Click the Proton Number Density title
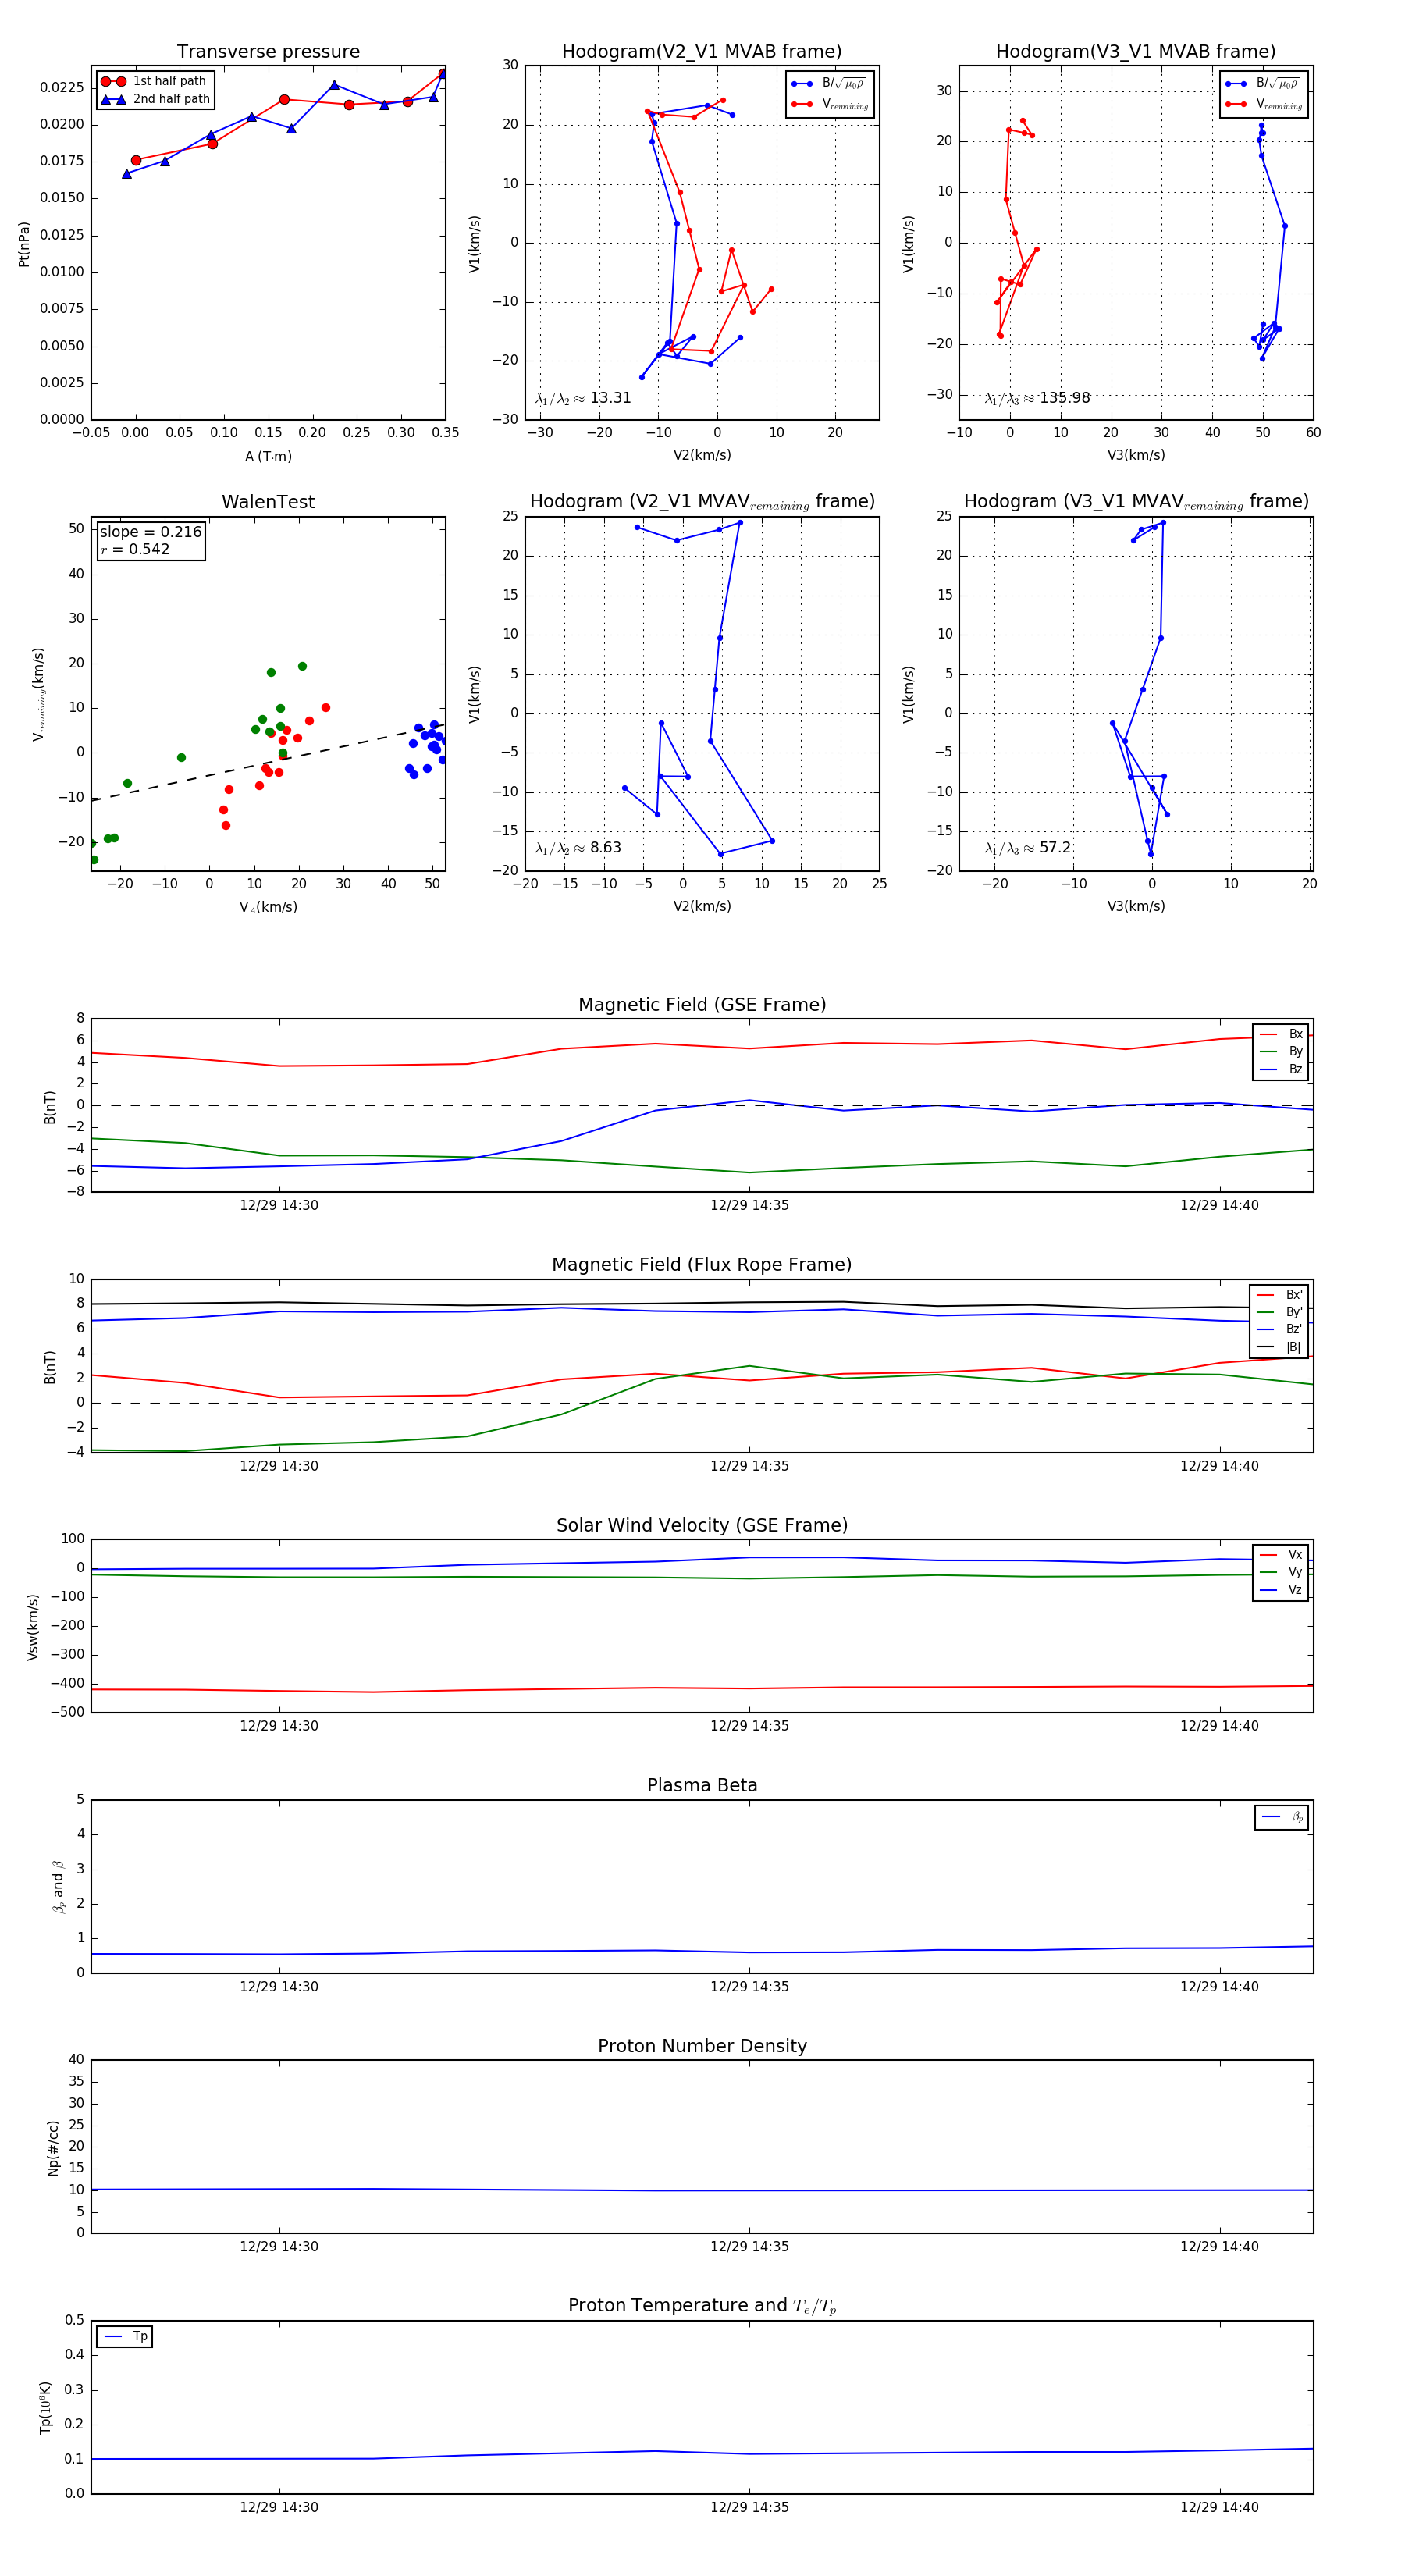Viewport: 1405px width, 2576px height. [x=702, y=2046]
